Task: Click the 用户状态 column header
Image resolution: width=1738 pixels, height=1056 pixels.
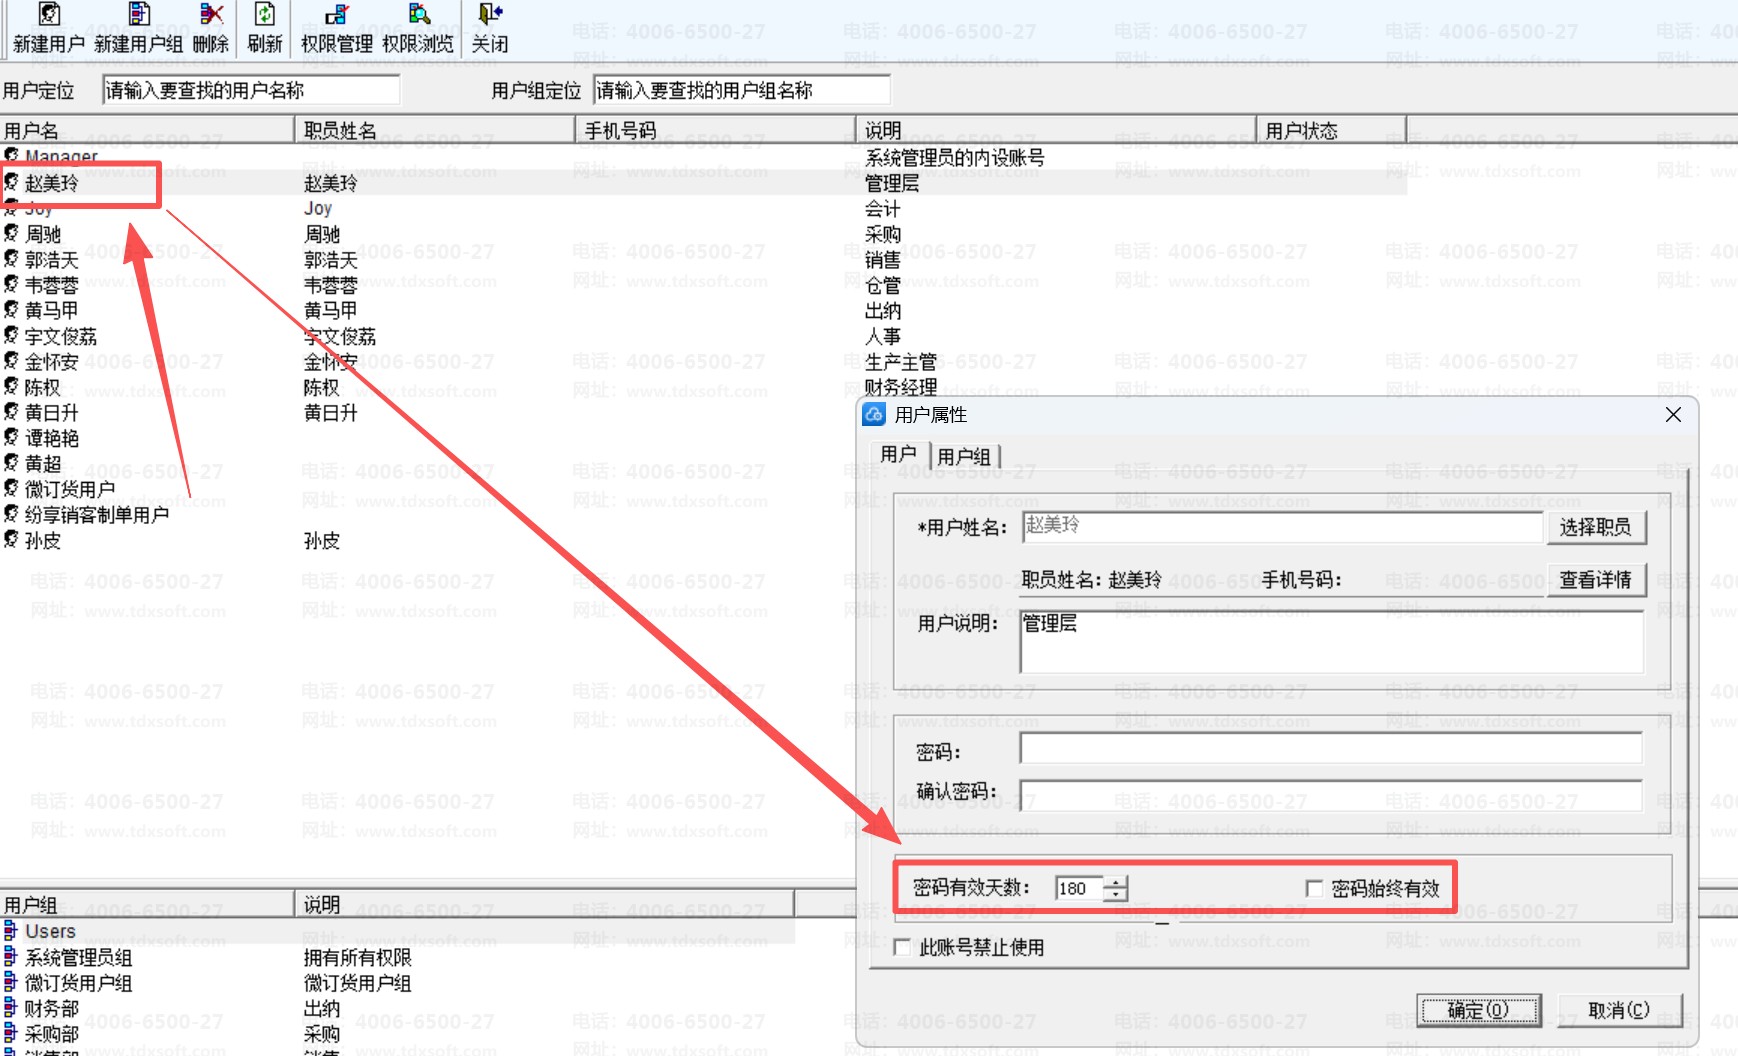Action: click(1331, 130)
